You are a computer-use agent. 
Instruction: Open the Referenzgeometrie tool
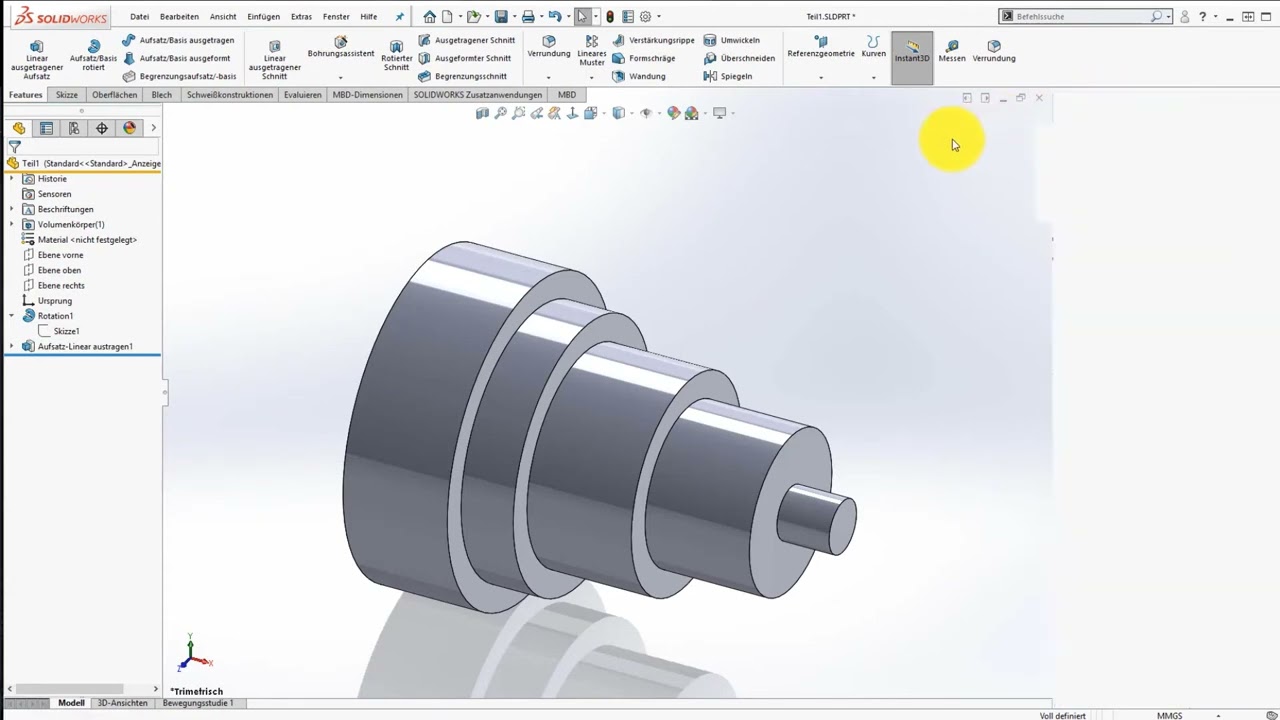pos(821,47)
